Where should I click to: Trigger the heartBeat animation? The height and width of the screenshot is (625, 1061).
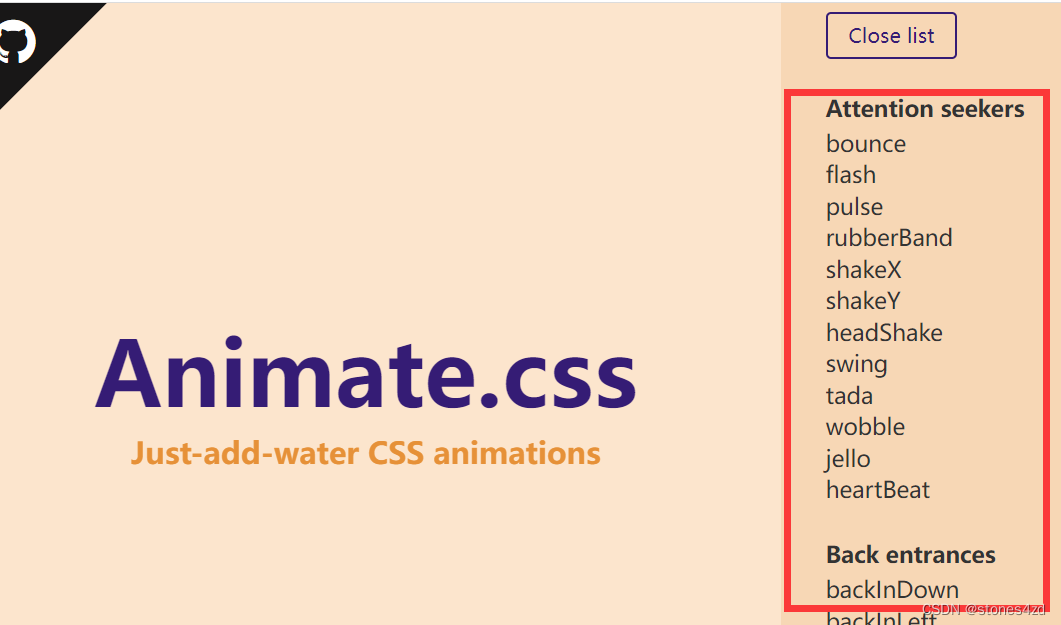pos(878,490)
